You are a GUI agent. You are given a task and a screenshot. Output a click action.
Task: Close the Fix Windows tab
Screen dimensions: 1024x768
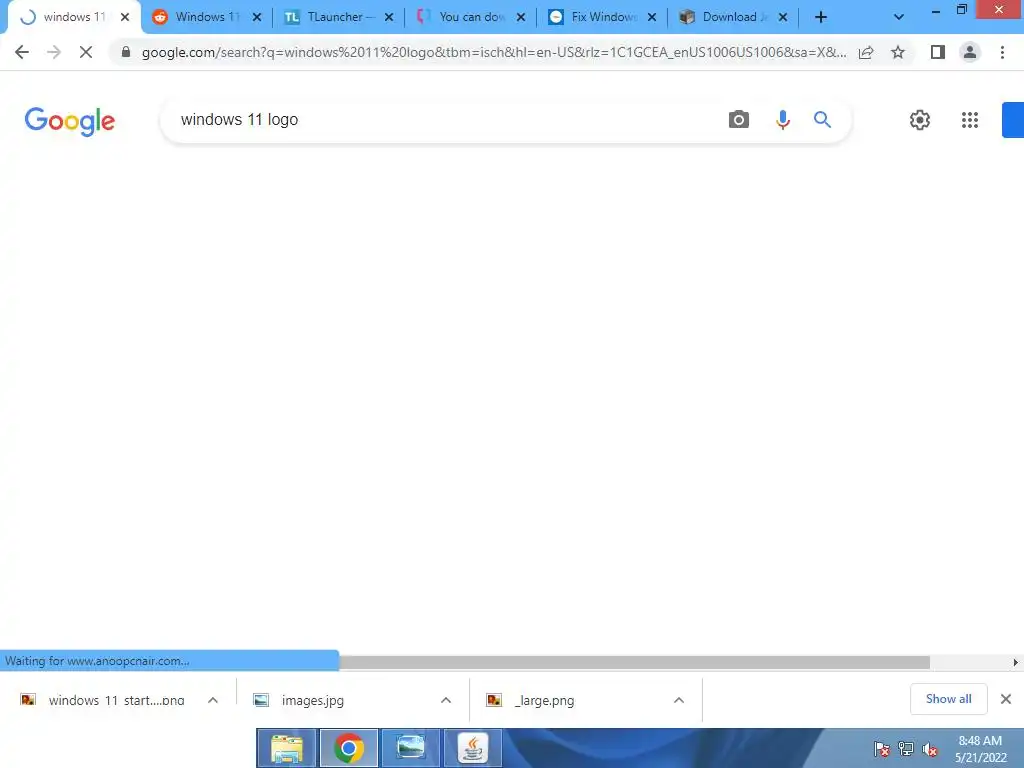(652, 17)
